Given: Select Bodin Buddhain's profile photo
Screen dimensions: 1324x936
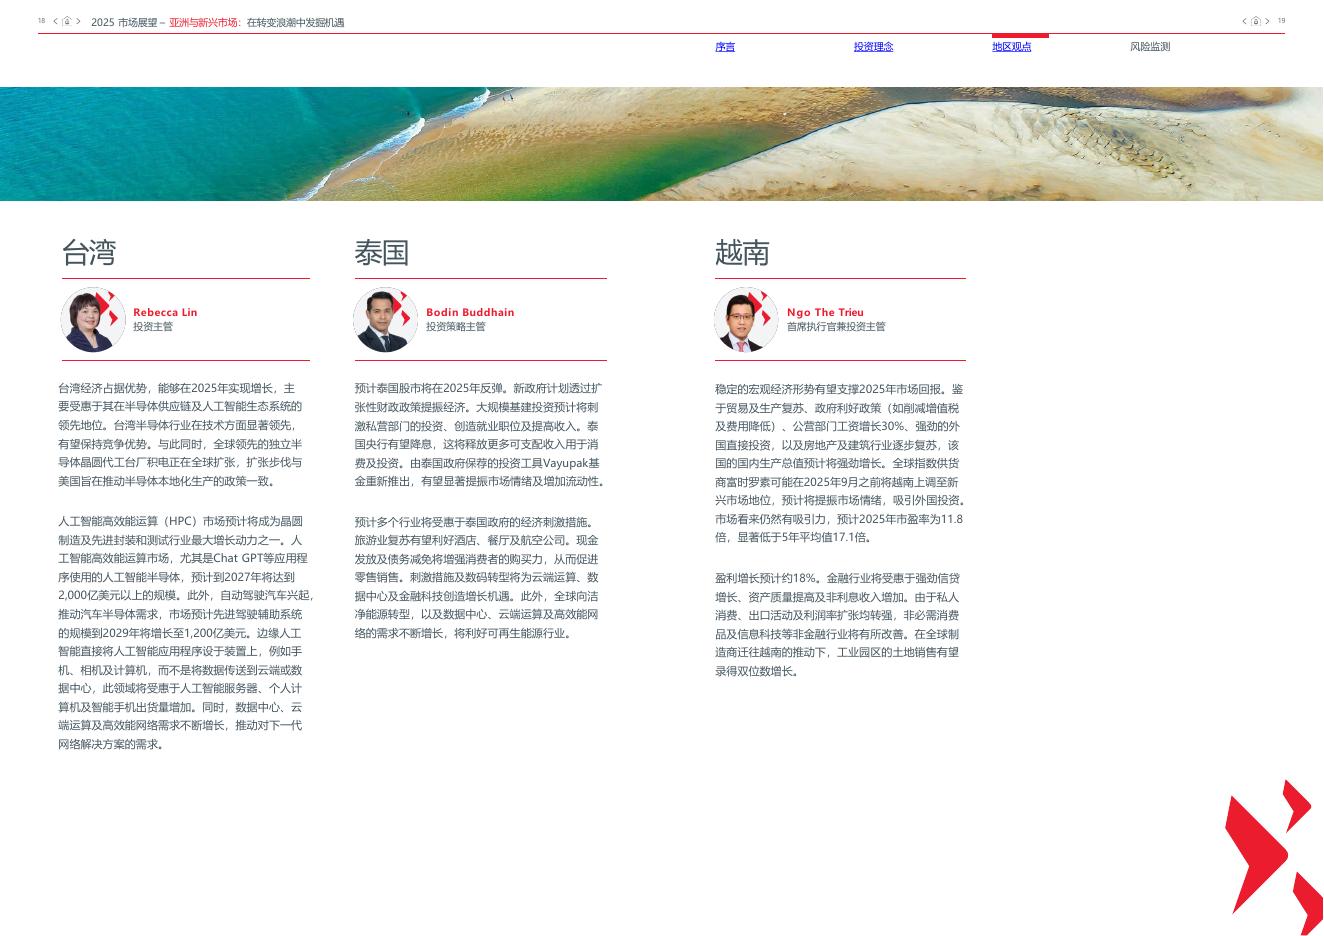Looking at the screenshot, I should 385,320.
